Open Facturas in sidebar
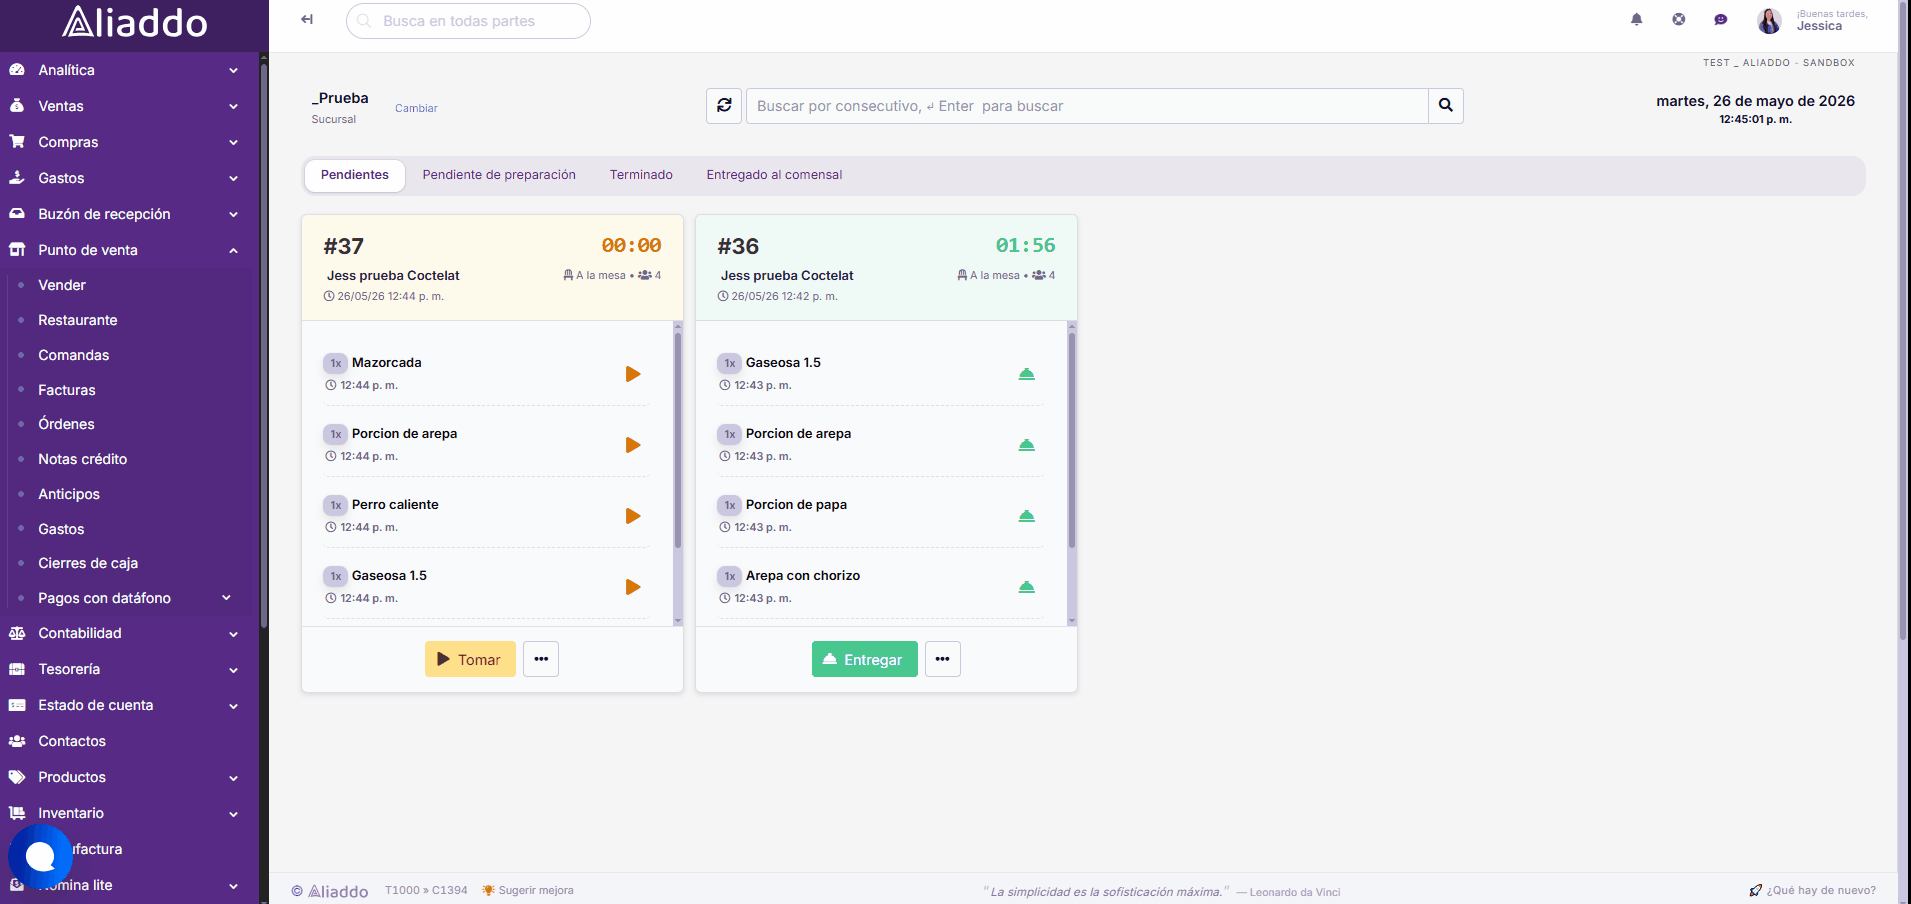The height and width of the screenshot is (904, 1911). 67,390
